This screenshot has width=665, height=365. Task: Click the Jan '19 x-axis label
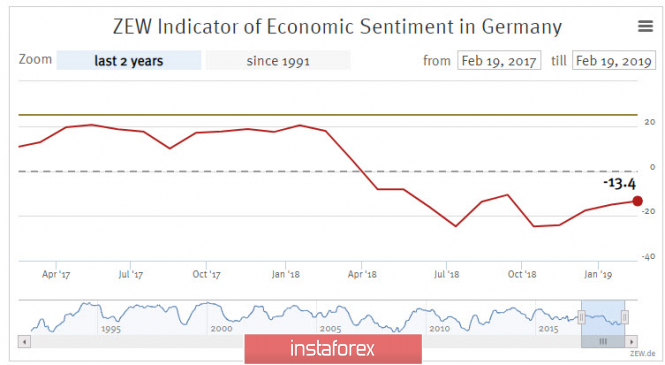(598, 274)
